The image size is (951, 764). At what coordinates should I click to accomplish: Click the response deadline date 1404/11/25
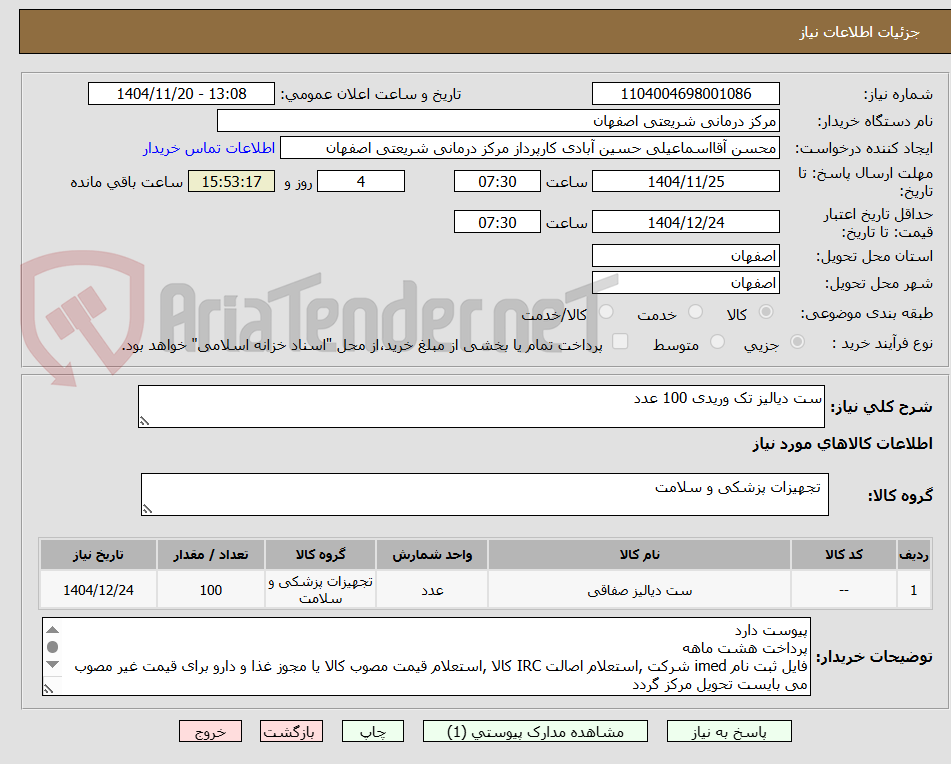pyautogui.click(x=685, y=181)
